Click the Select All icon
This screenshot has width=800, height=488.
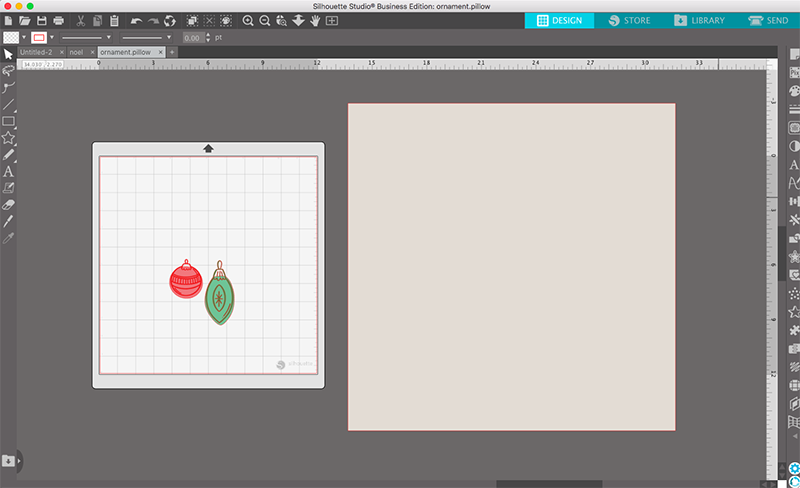192,21
